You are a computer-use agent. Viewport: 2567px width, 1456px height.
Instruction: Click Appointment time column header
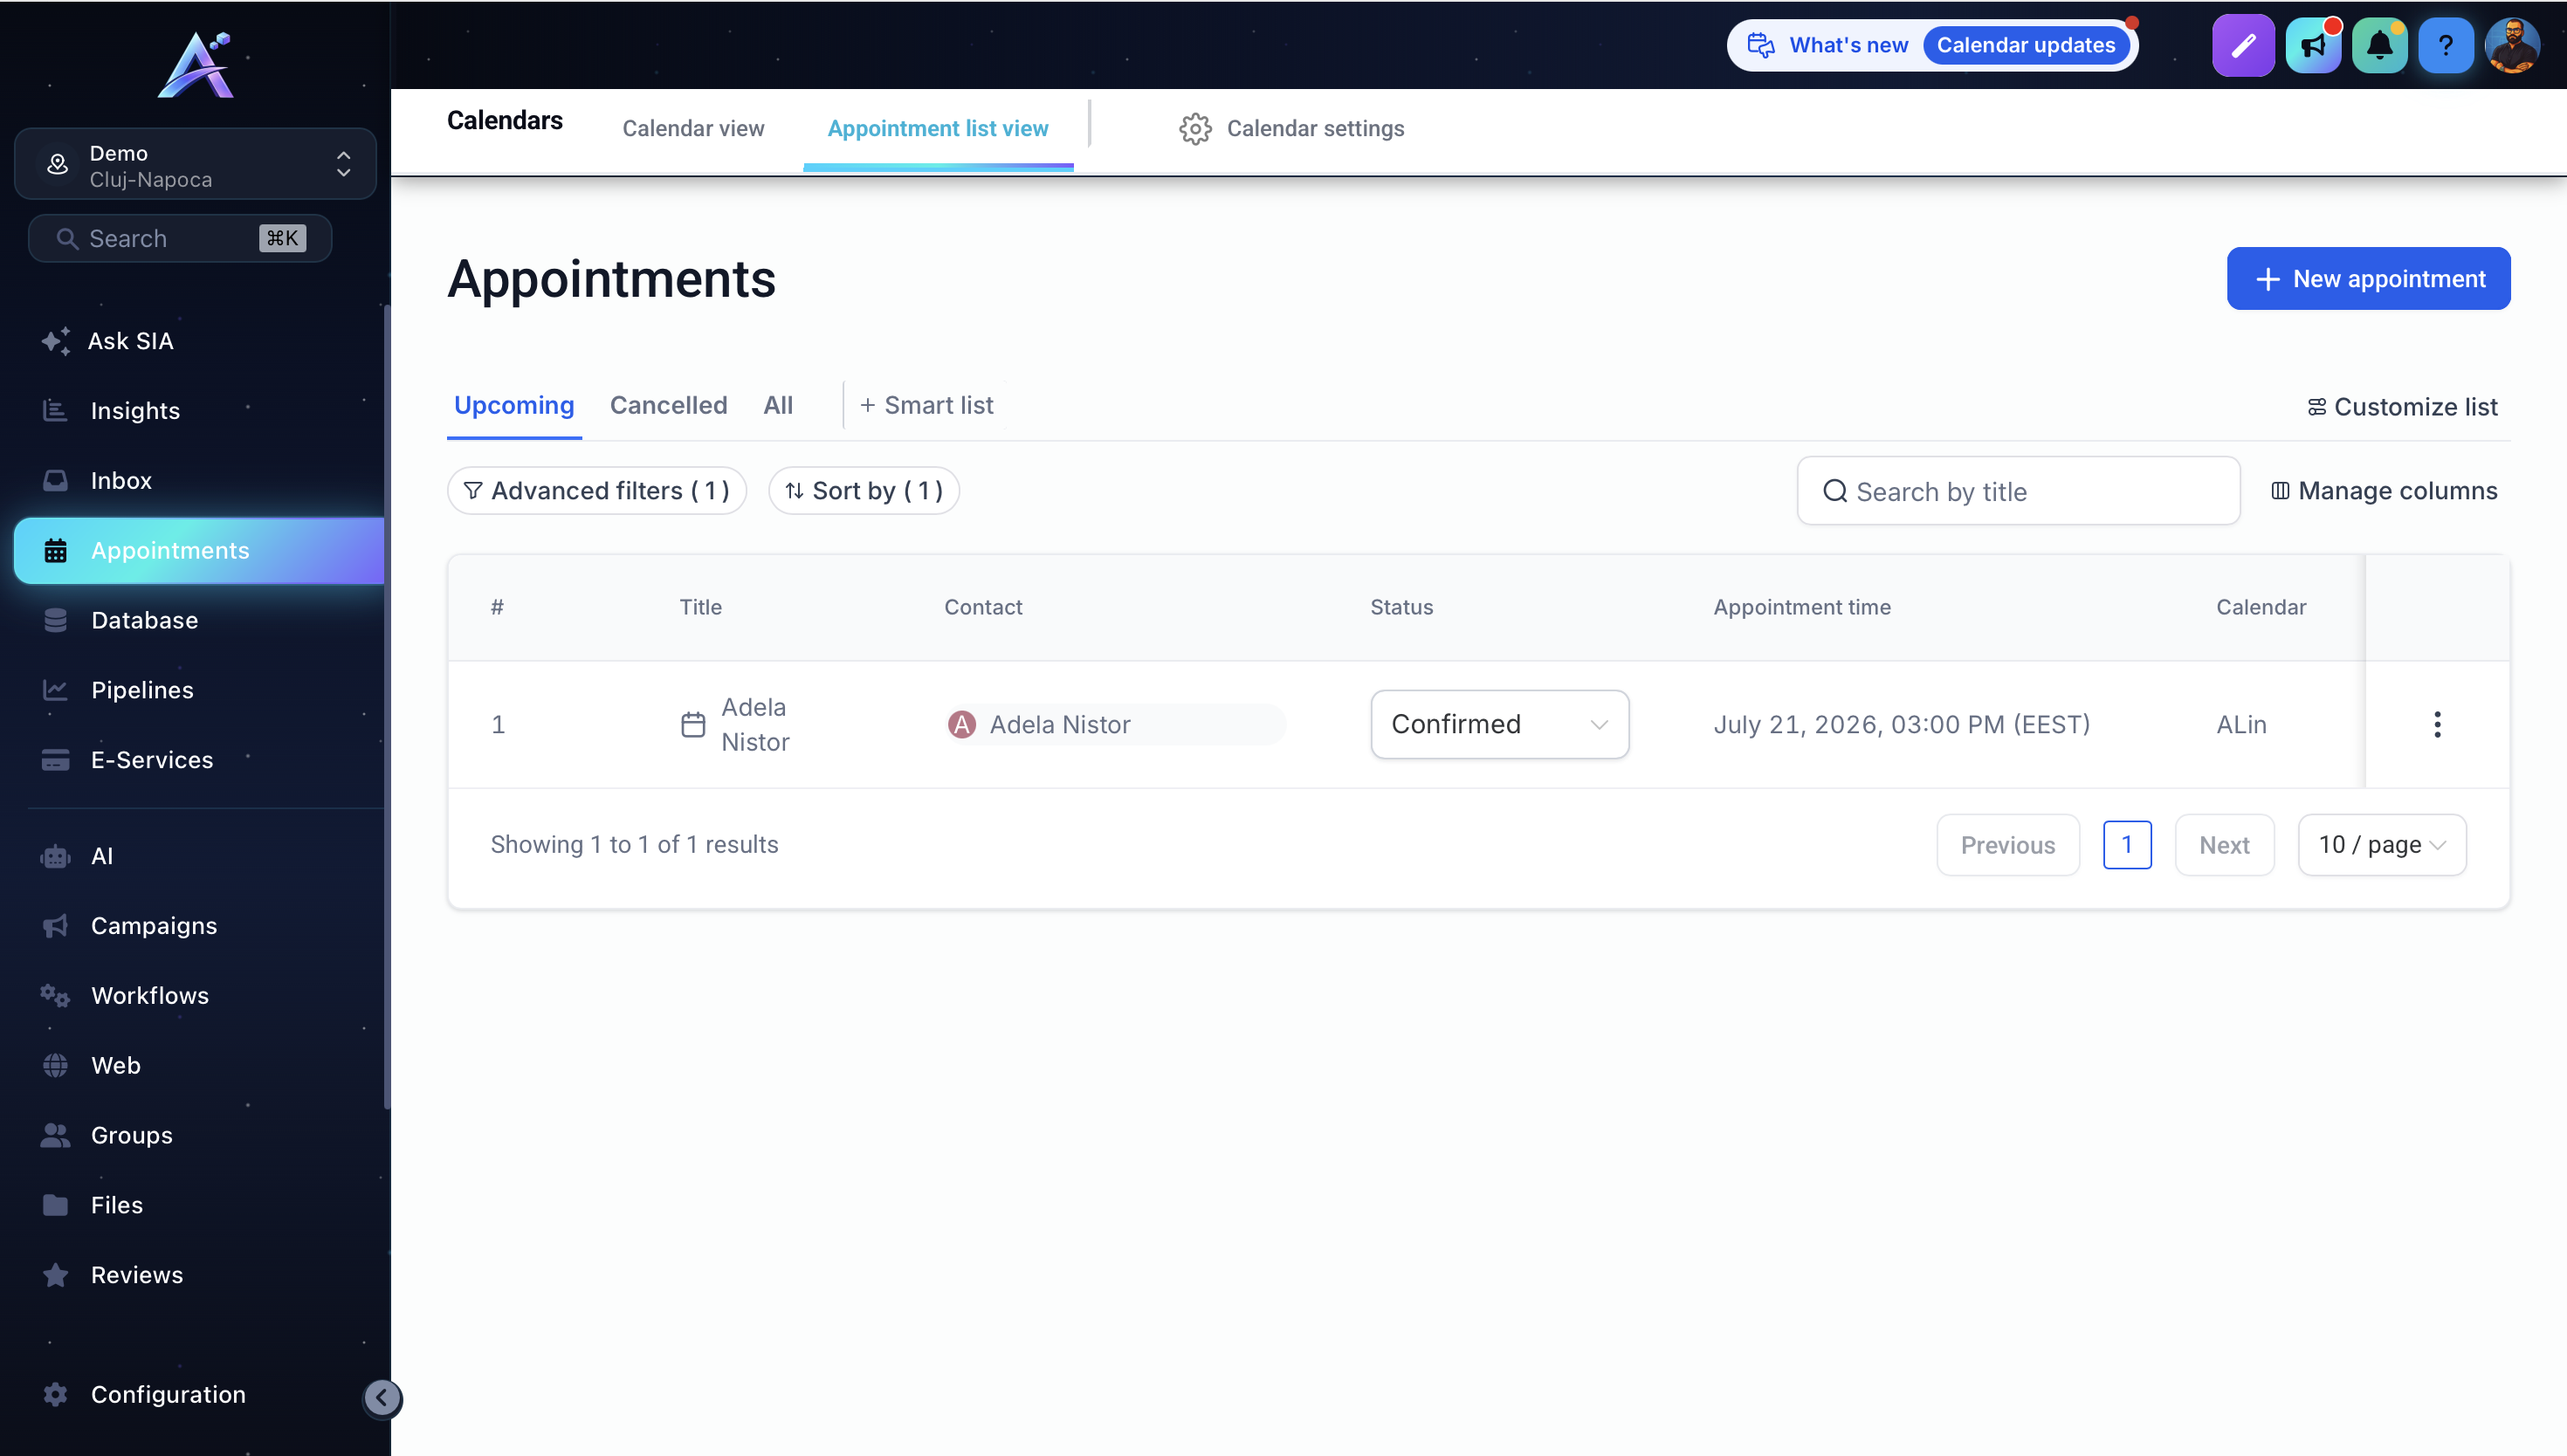[1801, 608]
